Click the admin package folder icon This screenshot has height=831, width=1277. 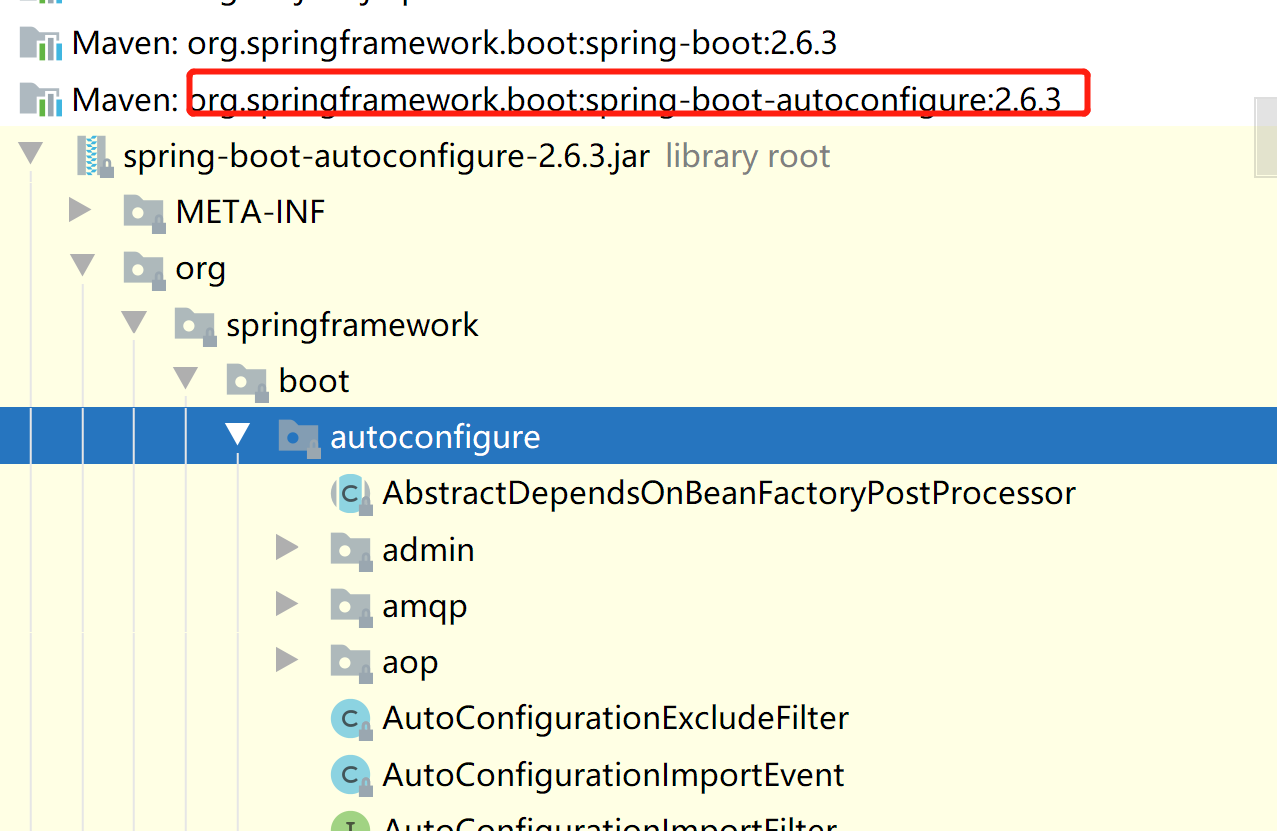(x=351, y=549)
